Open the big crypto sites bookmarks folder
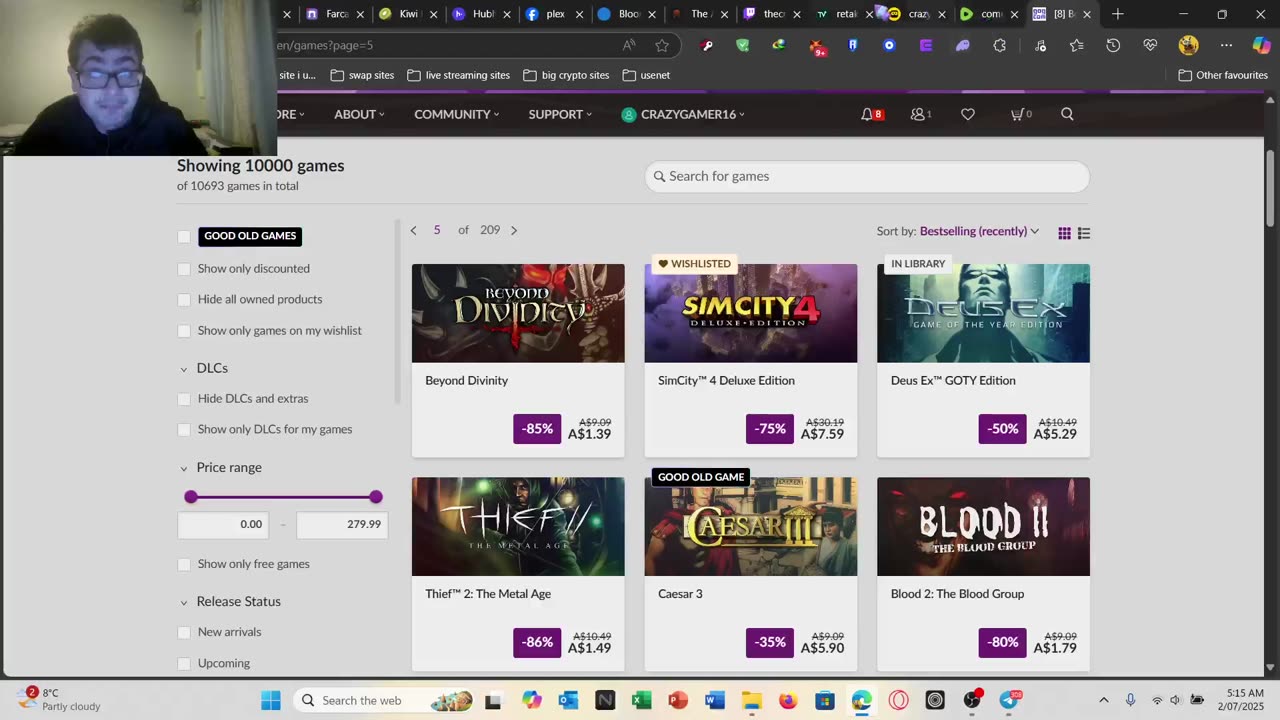Viewport: 1280px width, 720px height. coord(565,75)
